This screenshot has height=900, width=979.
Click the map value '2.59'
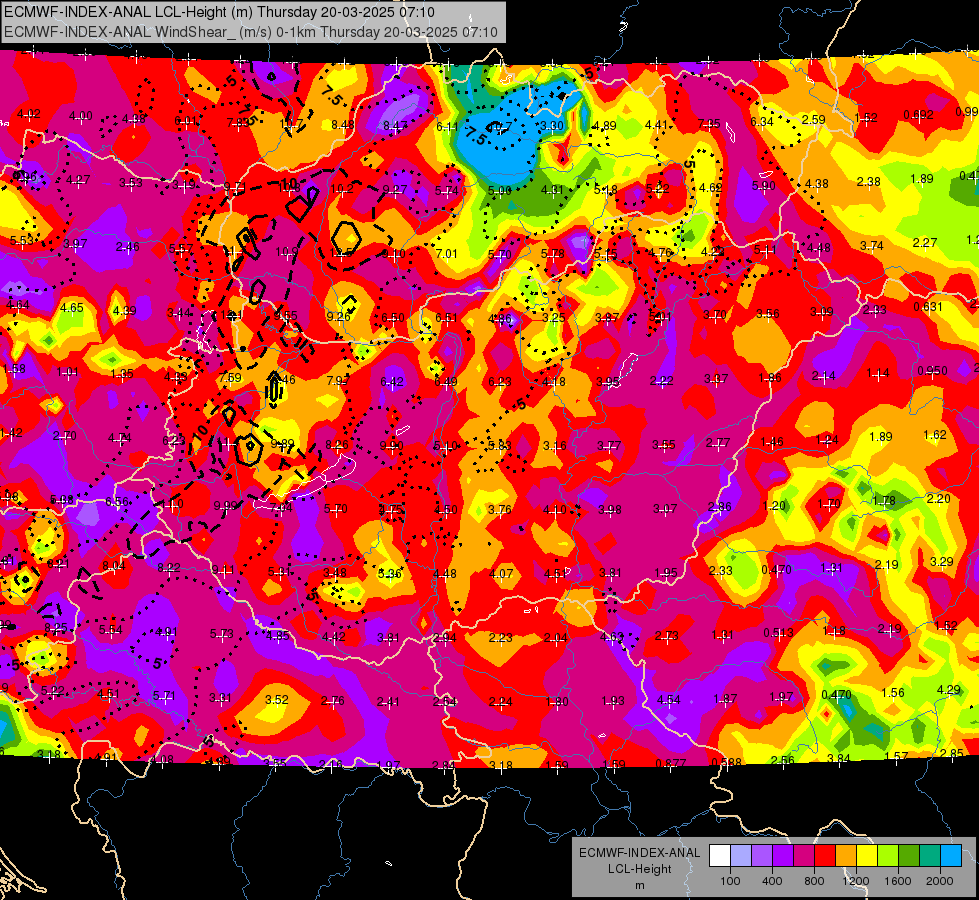point(814,119)
